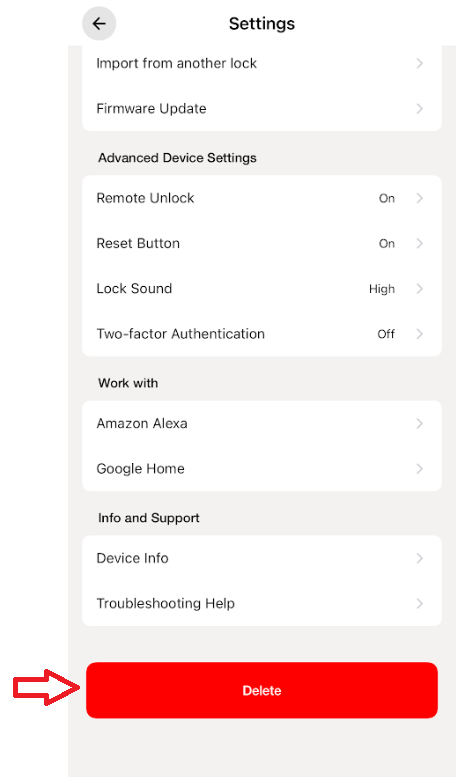This screenshot has width=456, height=777.
Task: Open chevron beside Firmware Update
Action: click(419, 109)
